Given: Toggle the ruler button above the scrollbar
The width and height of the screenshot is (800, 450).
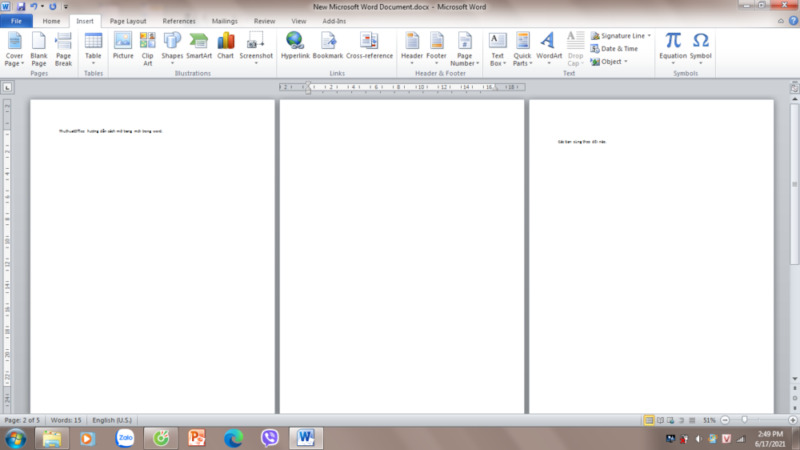Looking at the screenshot, I should [x=793, y=87].
